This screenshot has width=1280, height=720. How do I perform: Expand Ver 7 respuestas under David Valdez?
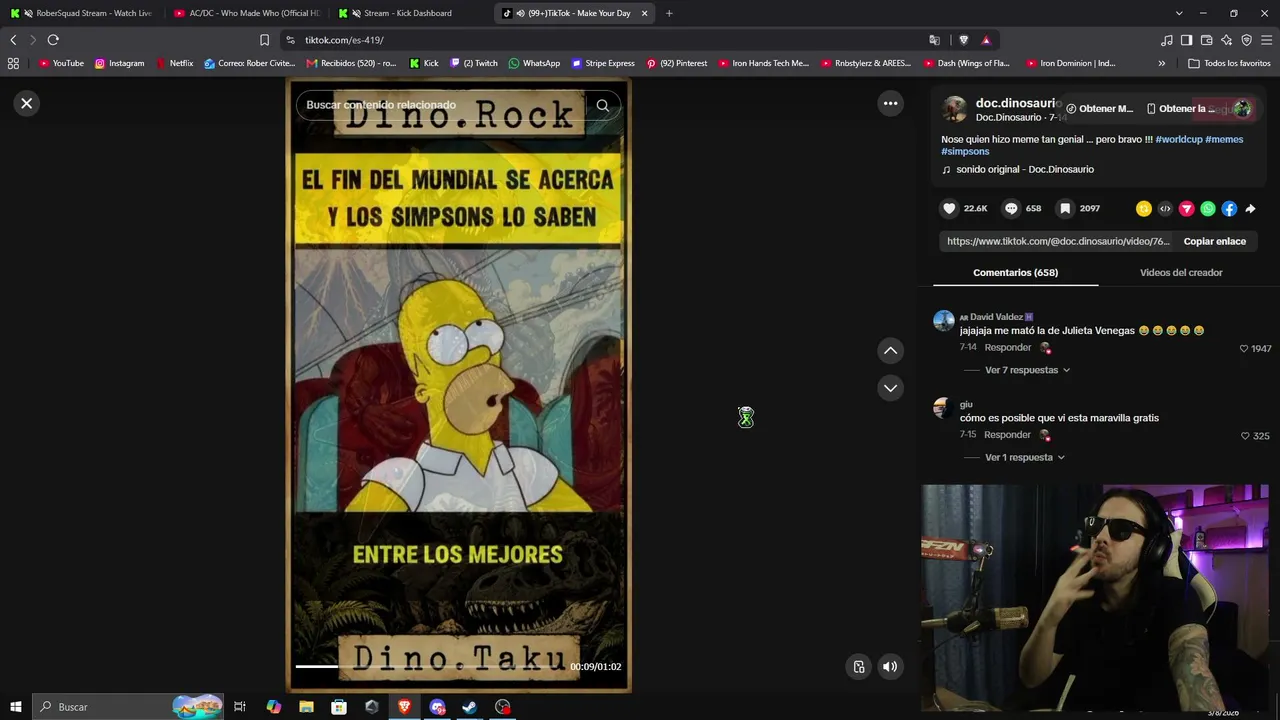[x=1027, y=370]
